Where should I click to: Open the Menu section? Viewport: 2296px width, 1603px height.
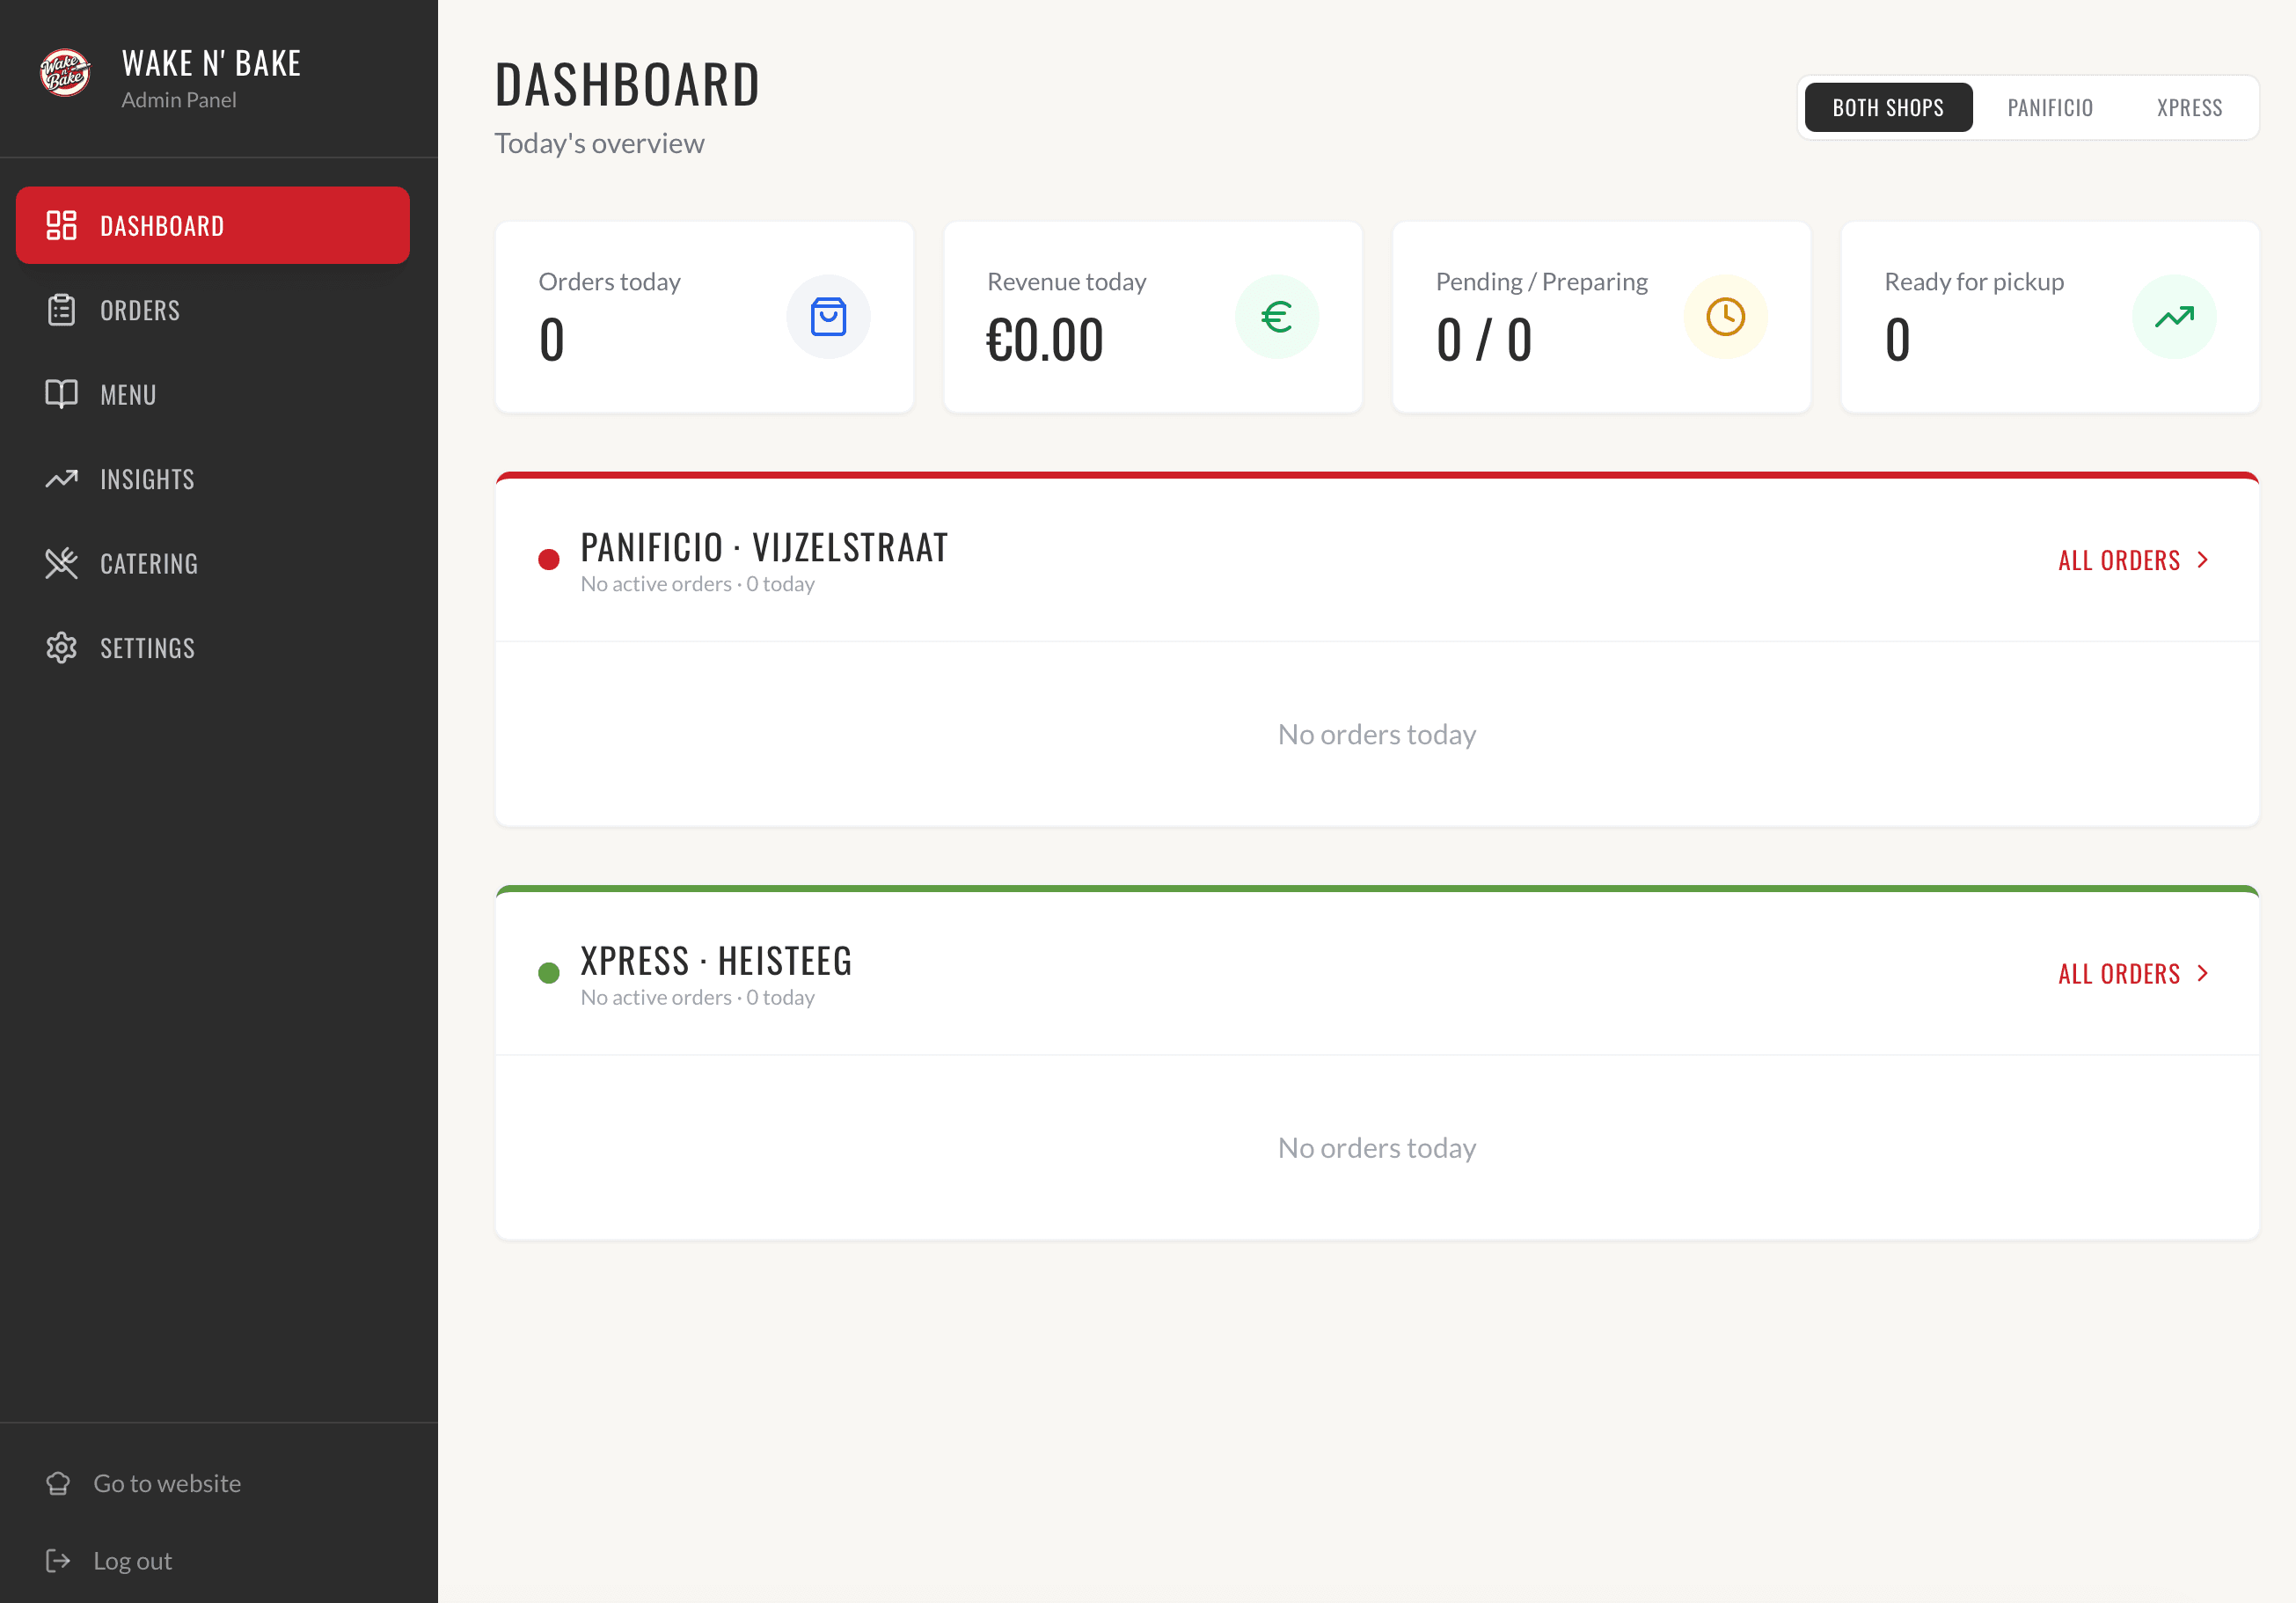click(x=213, y=394)
